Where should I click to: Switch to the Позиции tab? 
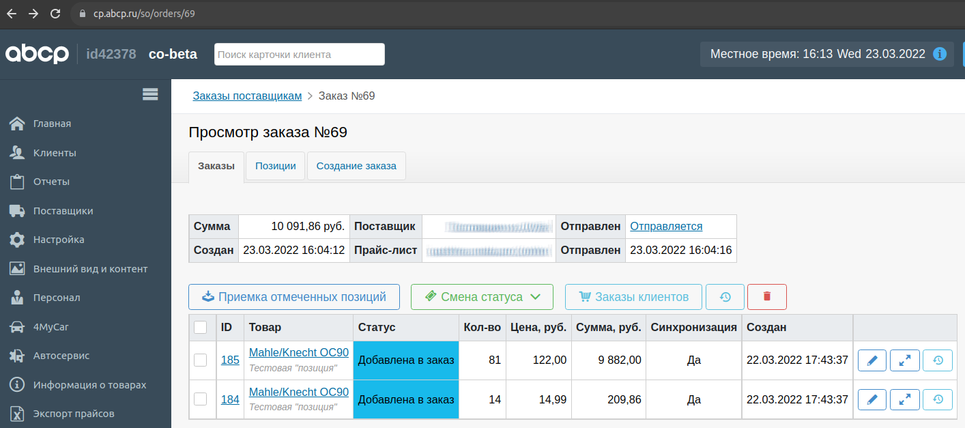point(275,166)
